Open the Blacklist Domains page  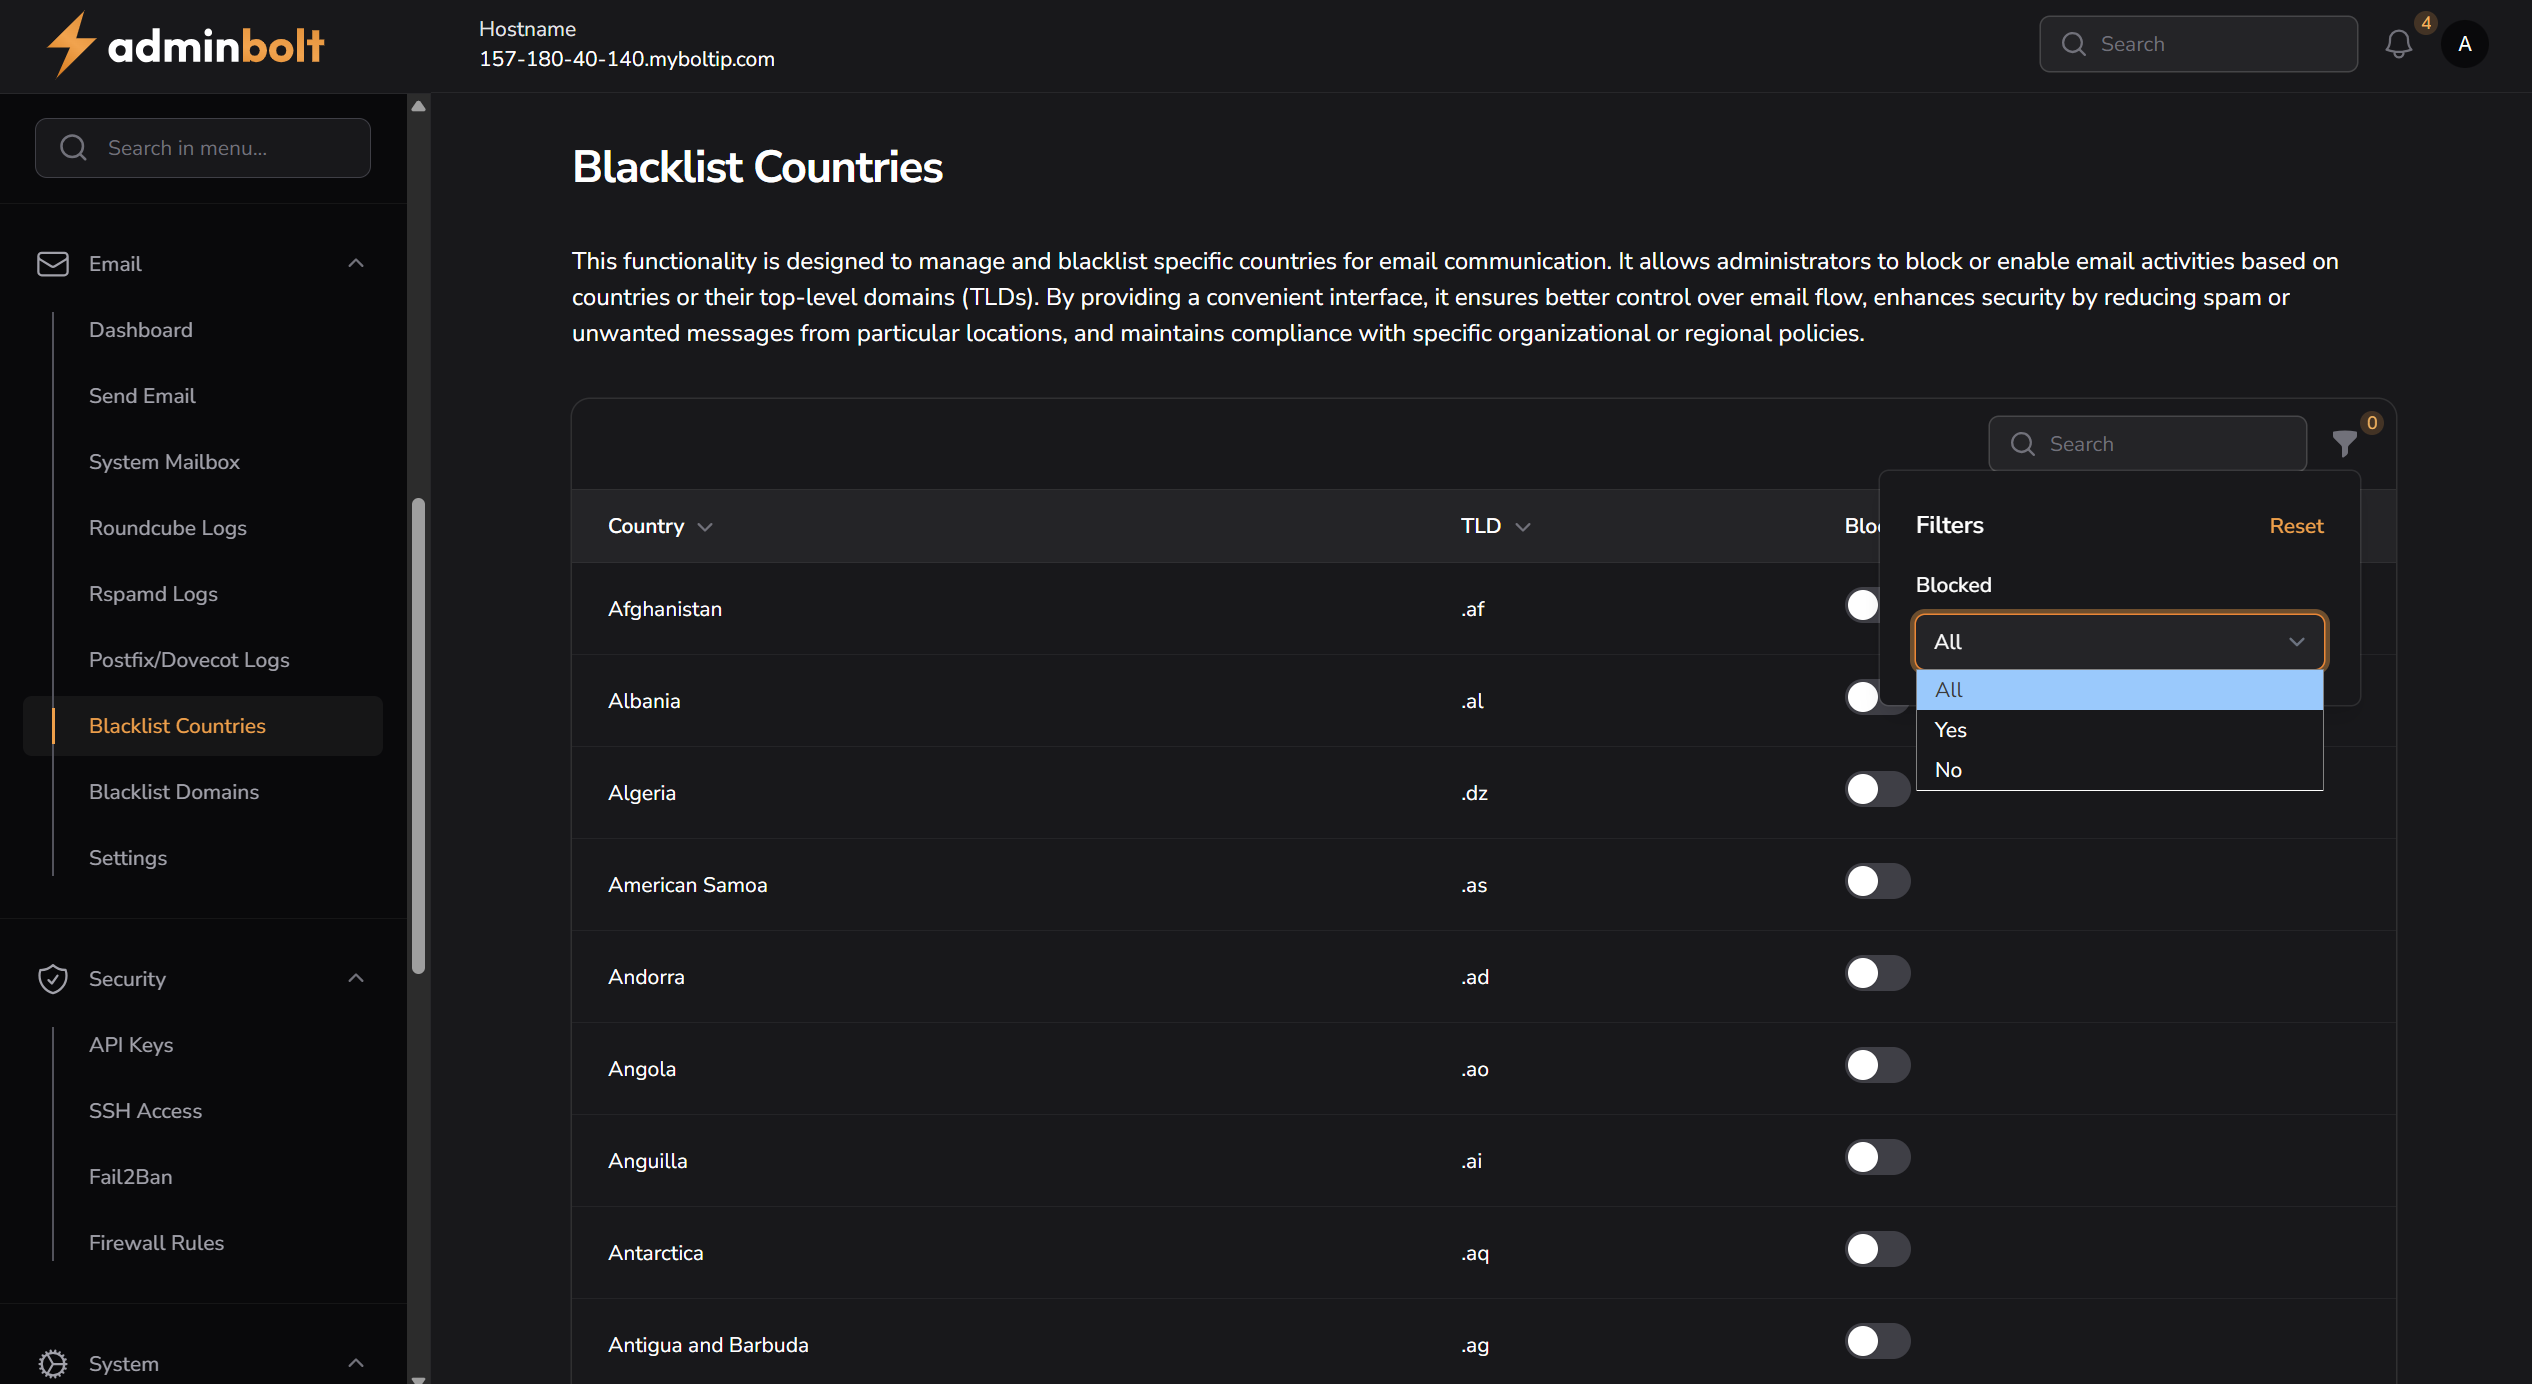click(173, 792)
